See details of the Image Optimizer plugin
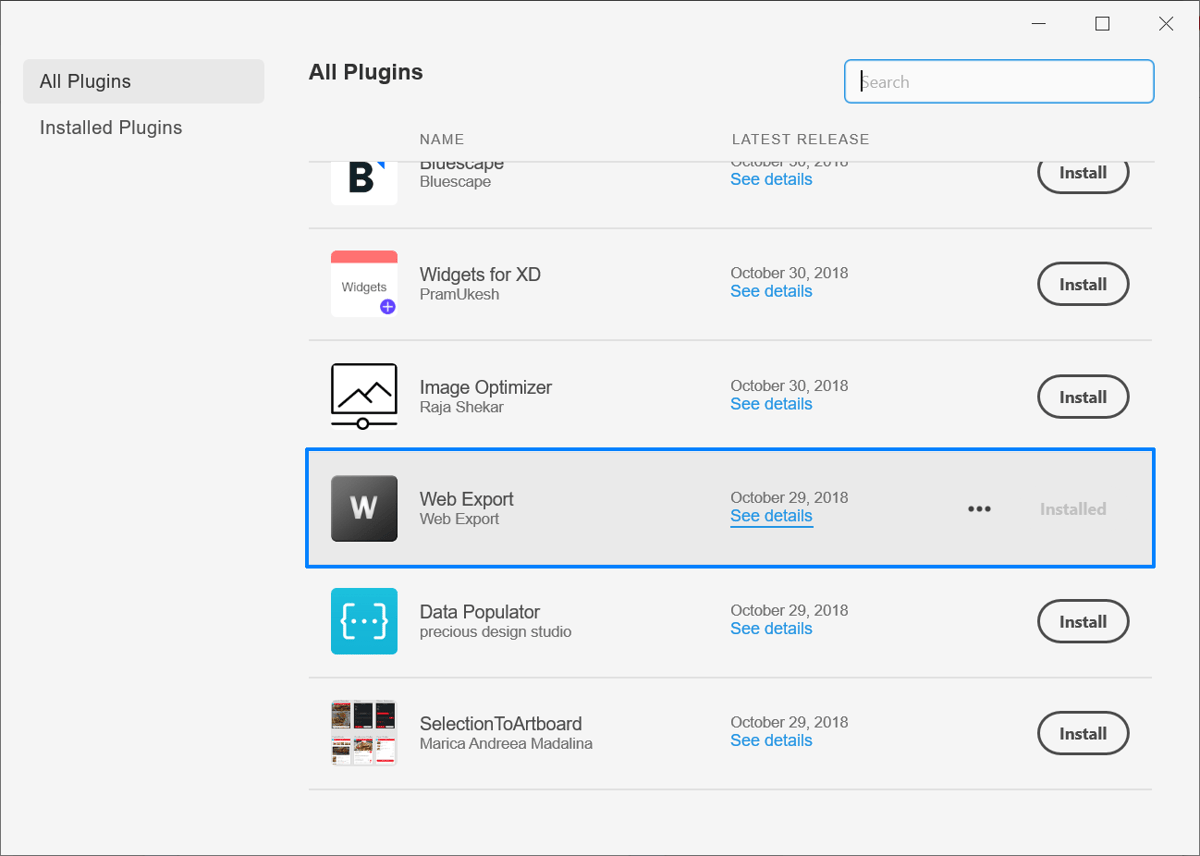The height and width of the screenshot is (856, 1200). [771, 403]
